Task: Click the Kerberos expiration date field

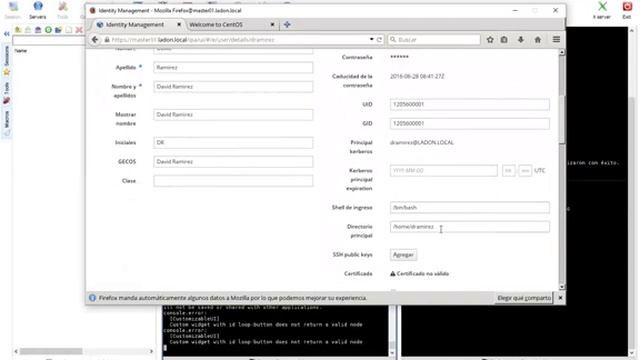Action: point(444,171)
